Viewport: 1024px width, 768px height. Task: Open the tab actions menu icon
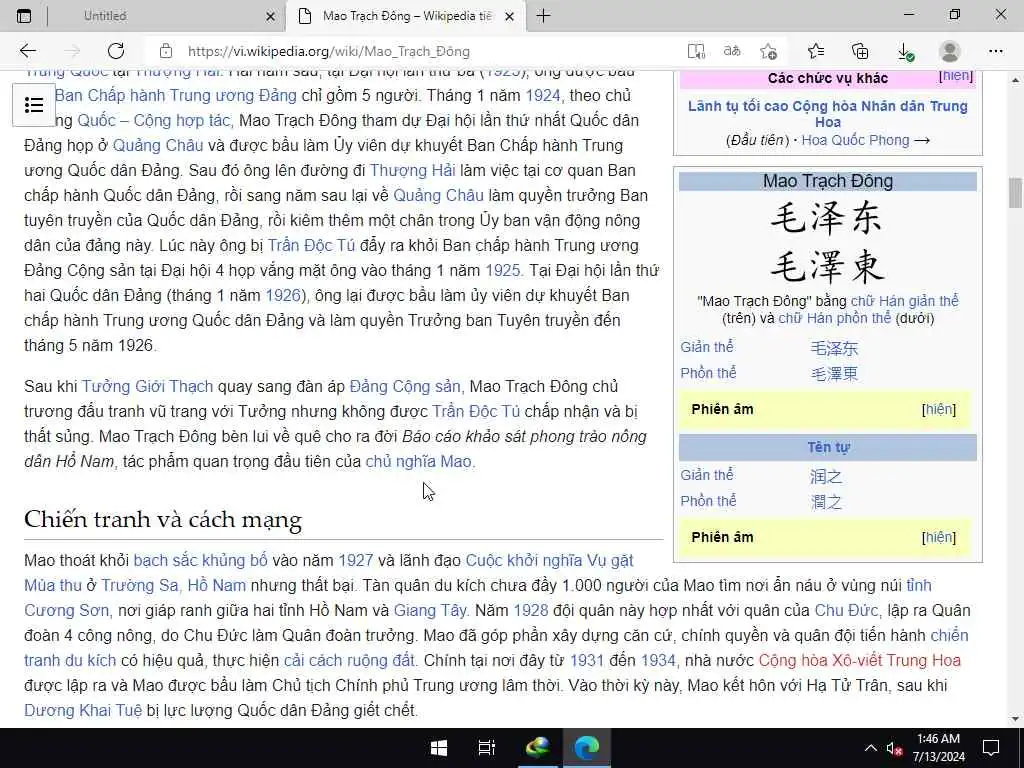[24, 16]
